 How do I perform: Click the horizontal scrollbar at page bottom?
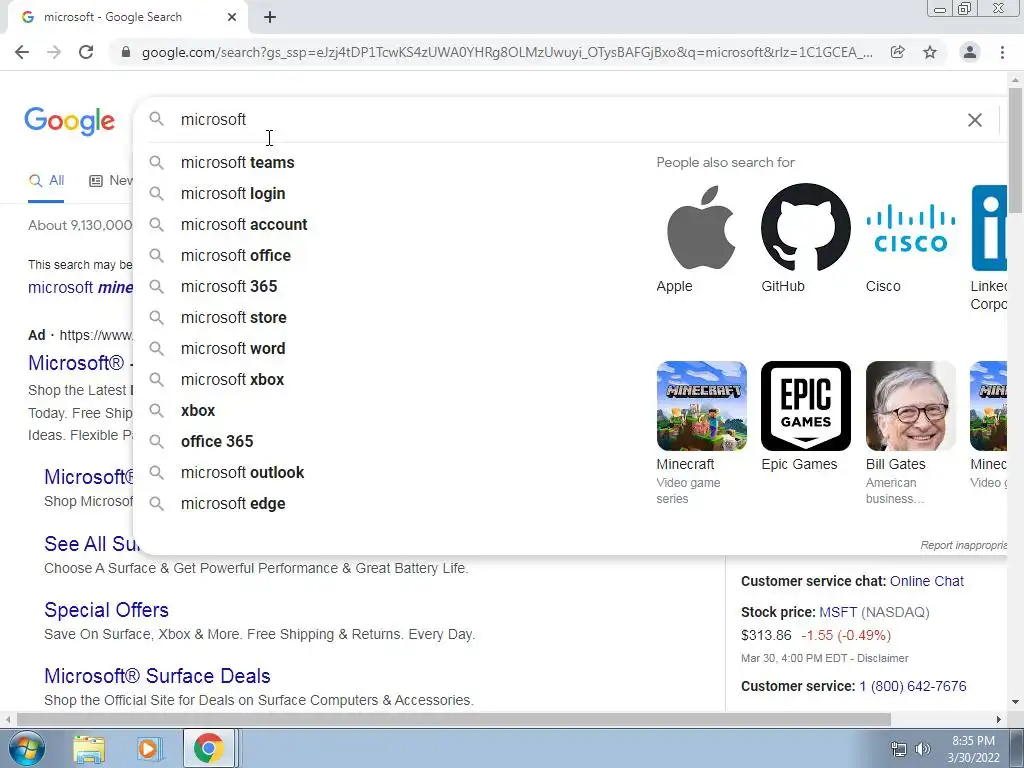pyautogui.click(x=453, y=719)
